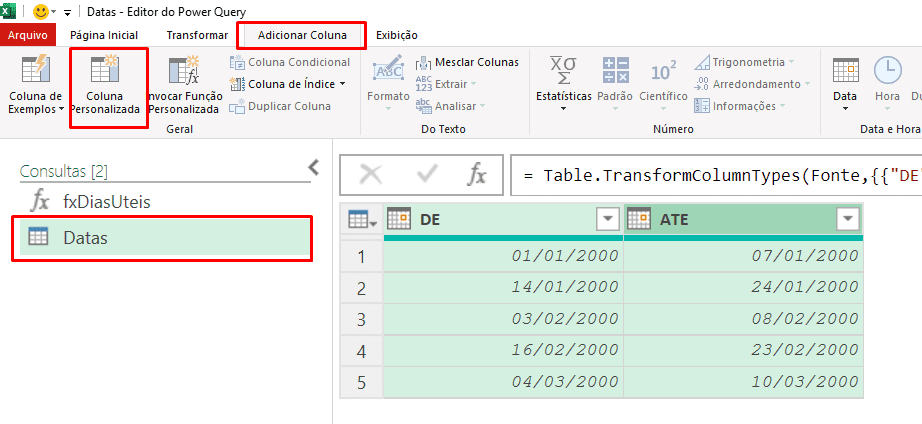922x424 pixels.
Task: Click cell 16/02/2000
Action: pos(504,352)
